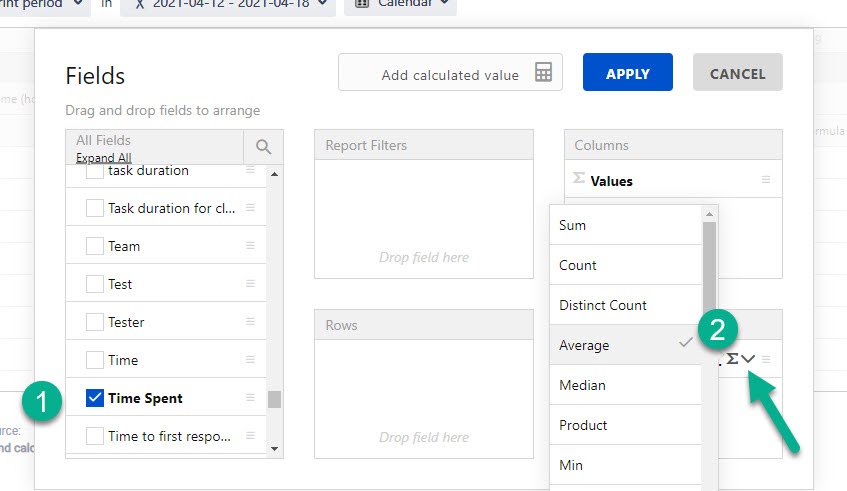Screen dimensions: 847x491
Task: Grab the drag handle for Tester field
Action: pos(250,321)
